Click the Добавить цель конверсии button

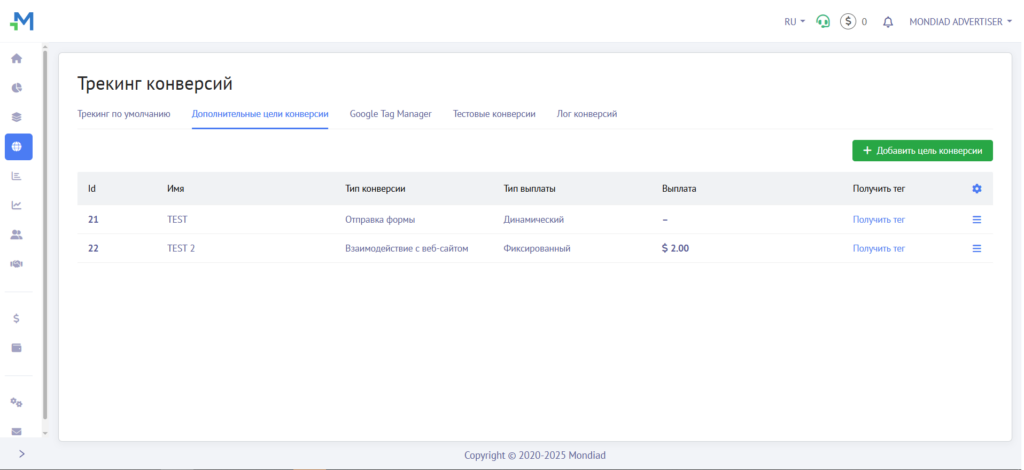coord(922,151)
